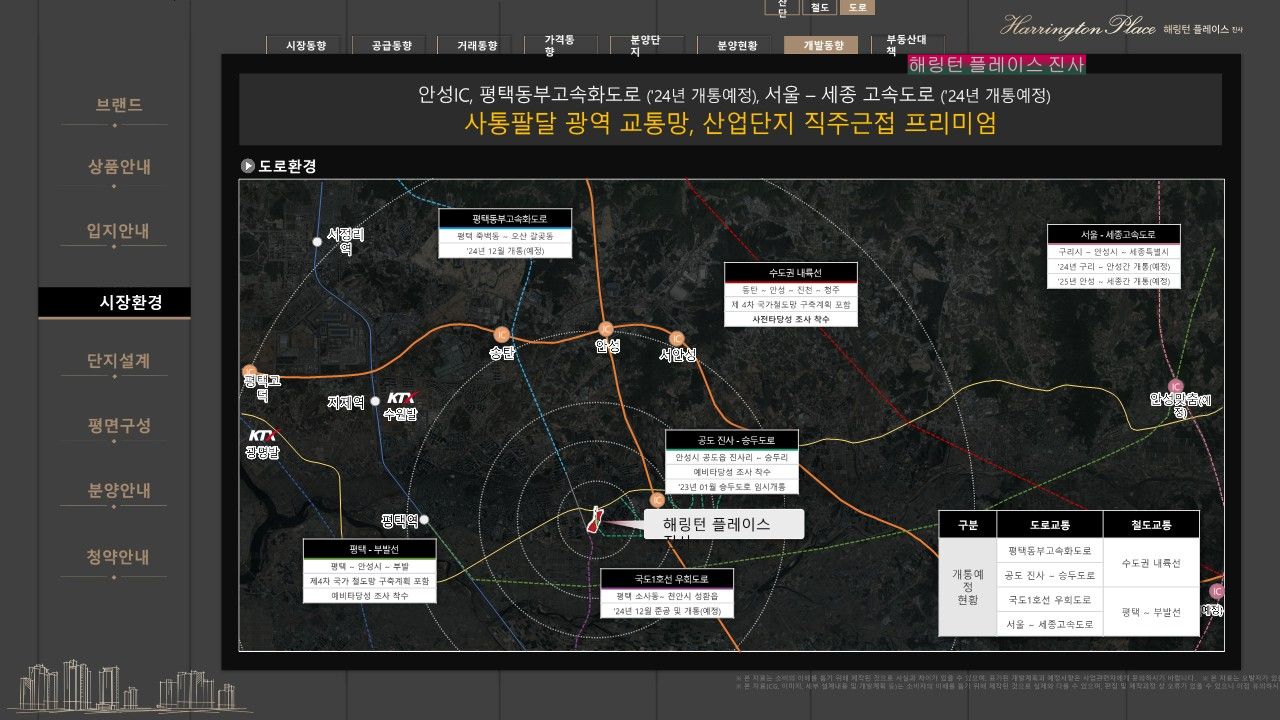The image size is (1280, 720).
Task: Switch to the 가격동향 tab
Action: tap(561, 45)
